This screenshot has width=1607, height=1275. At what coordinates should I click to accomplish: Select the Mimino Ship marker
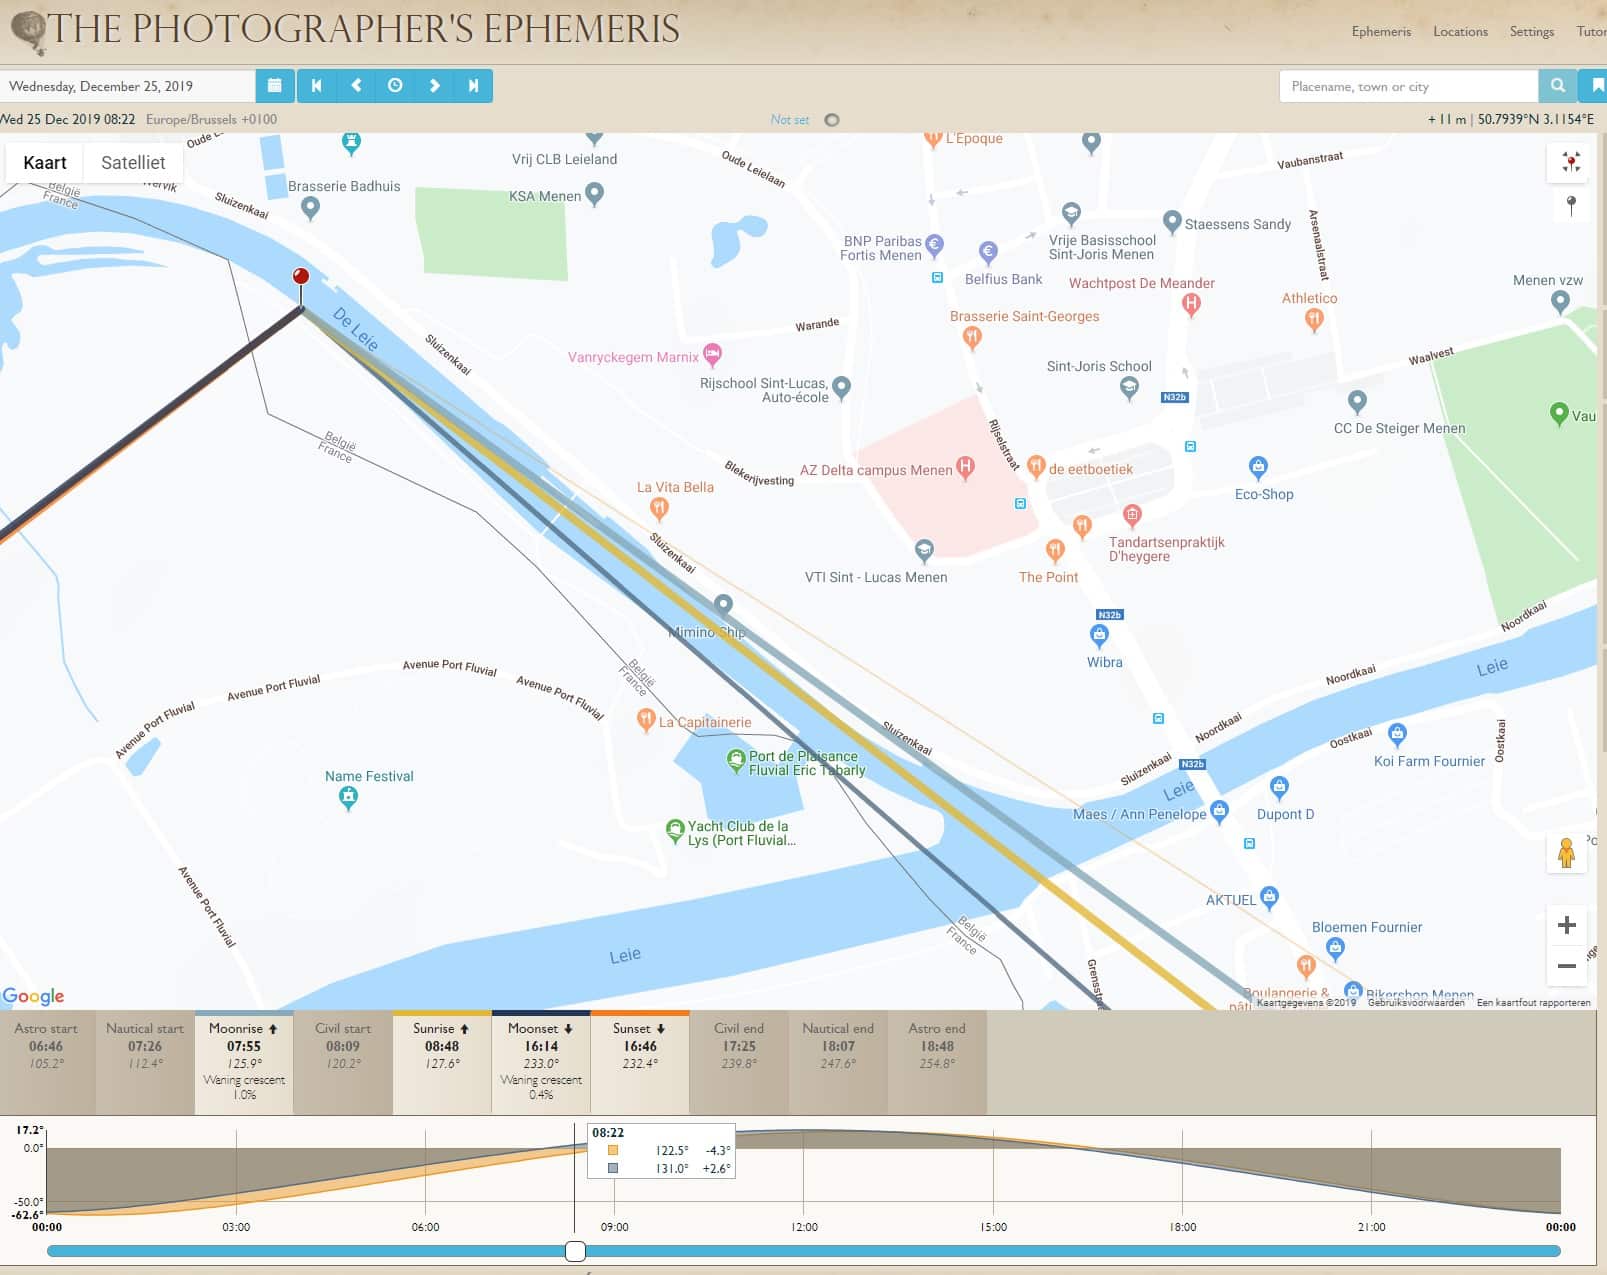coord(723,606)
